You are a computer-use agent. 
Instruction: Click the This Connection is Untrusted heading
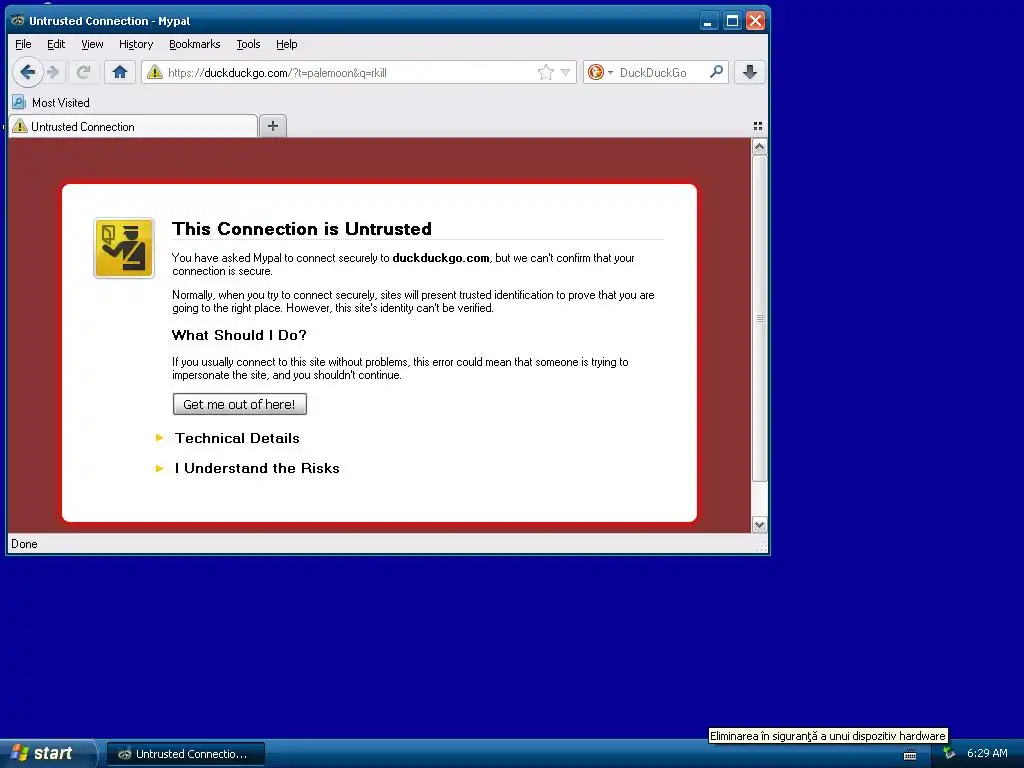coord(302,229)
